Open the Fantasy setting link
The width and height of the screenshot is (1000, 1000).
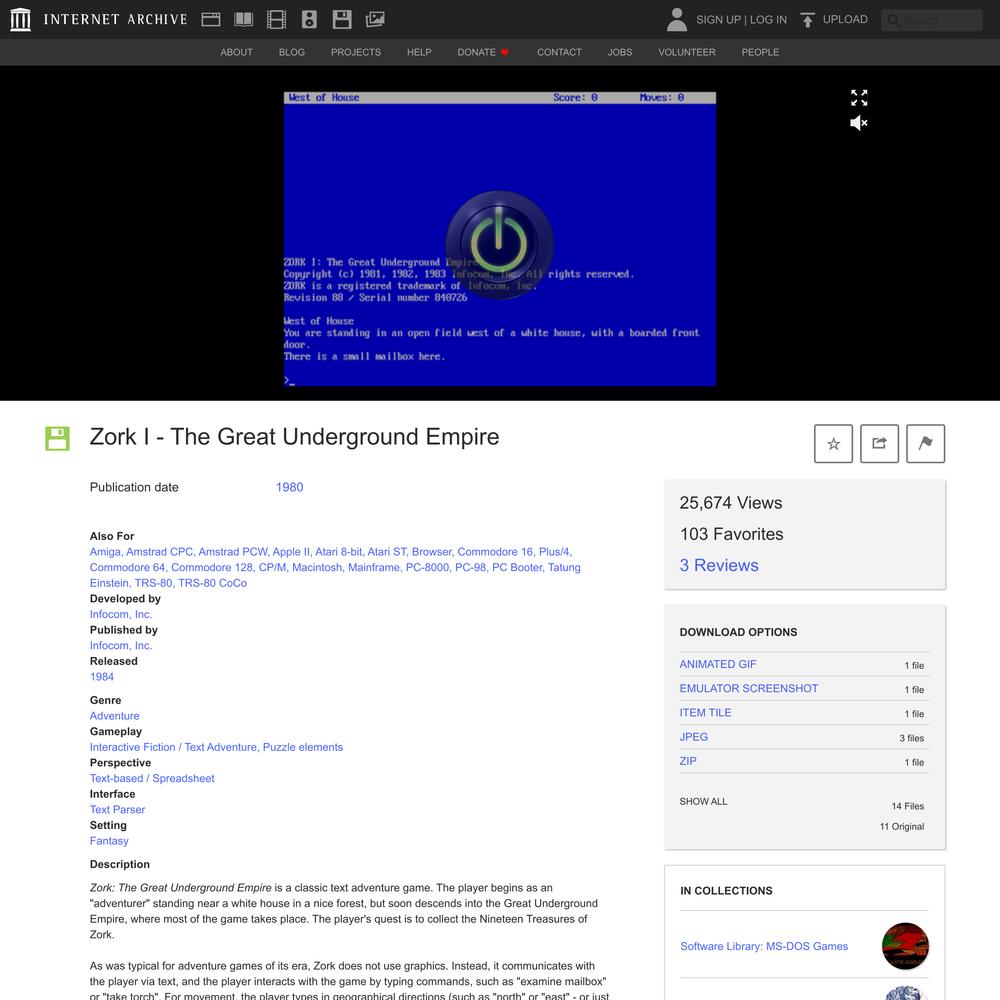109,841
